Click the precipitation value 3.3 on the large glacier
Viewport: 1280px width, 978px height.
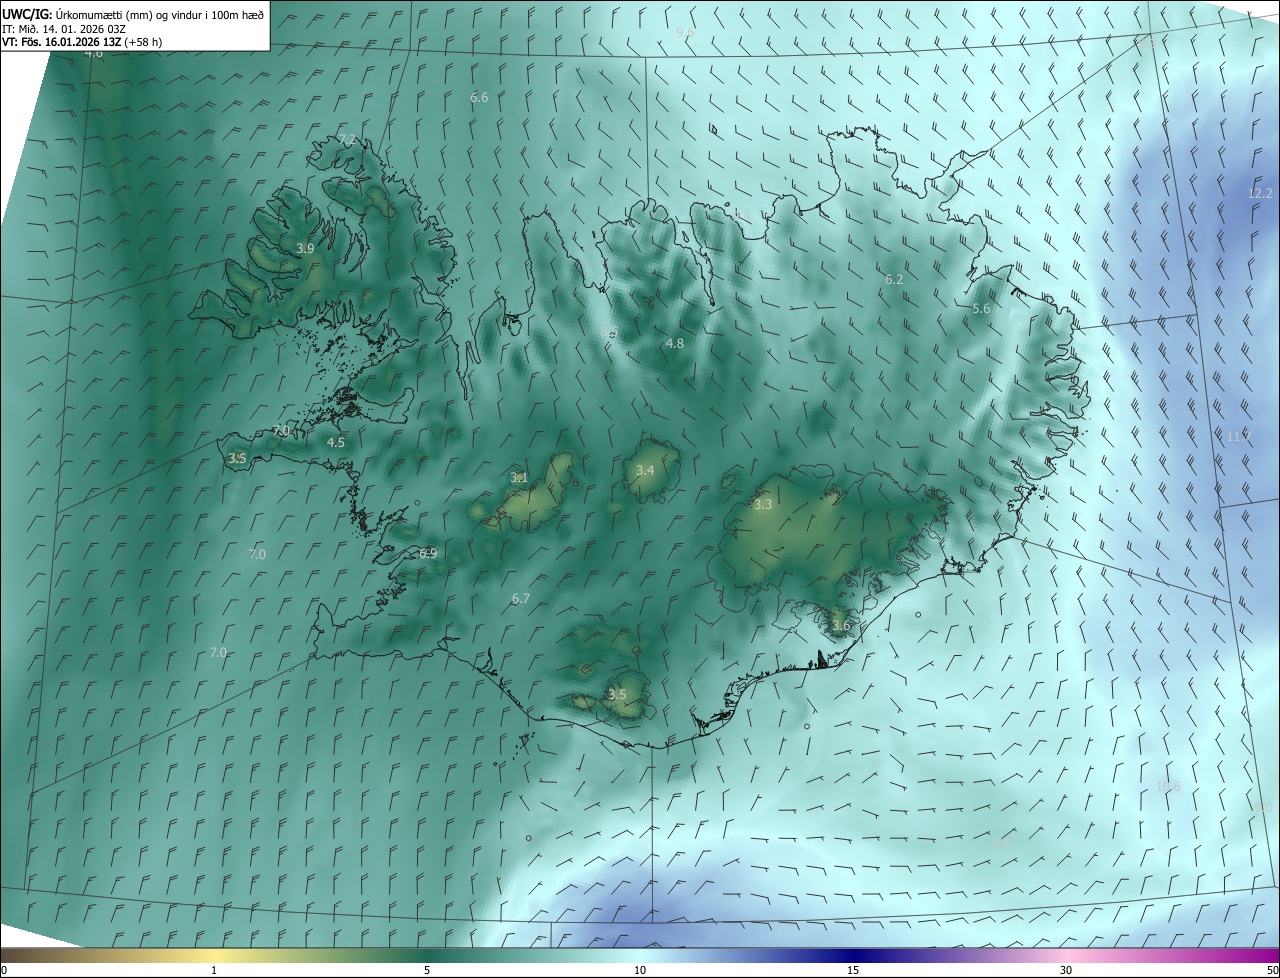pos(763,505)
